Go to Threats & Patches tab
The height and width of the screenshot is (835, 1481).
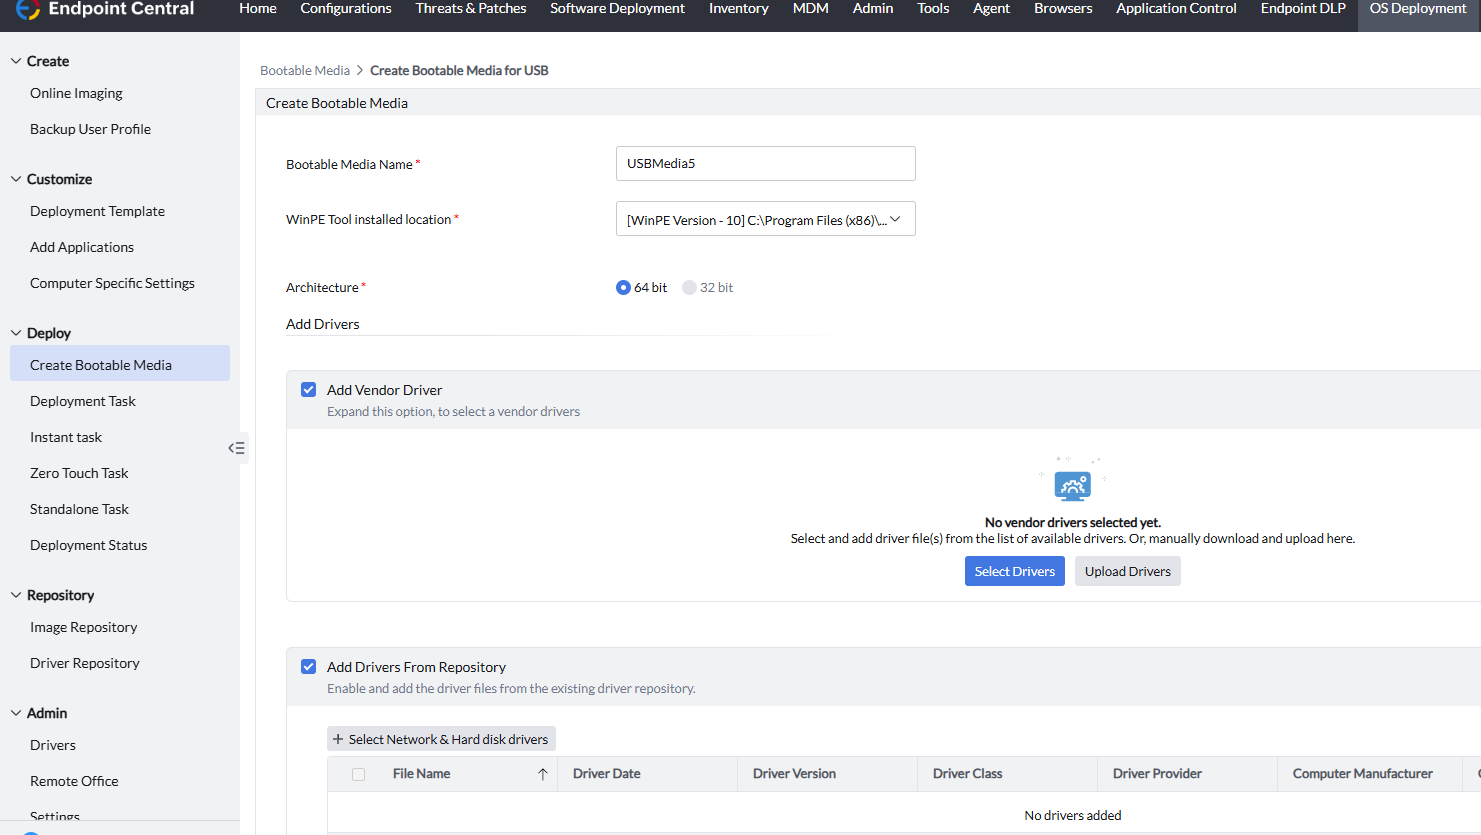471,8
